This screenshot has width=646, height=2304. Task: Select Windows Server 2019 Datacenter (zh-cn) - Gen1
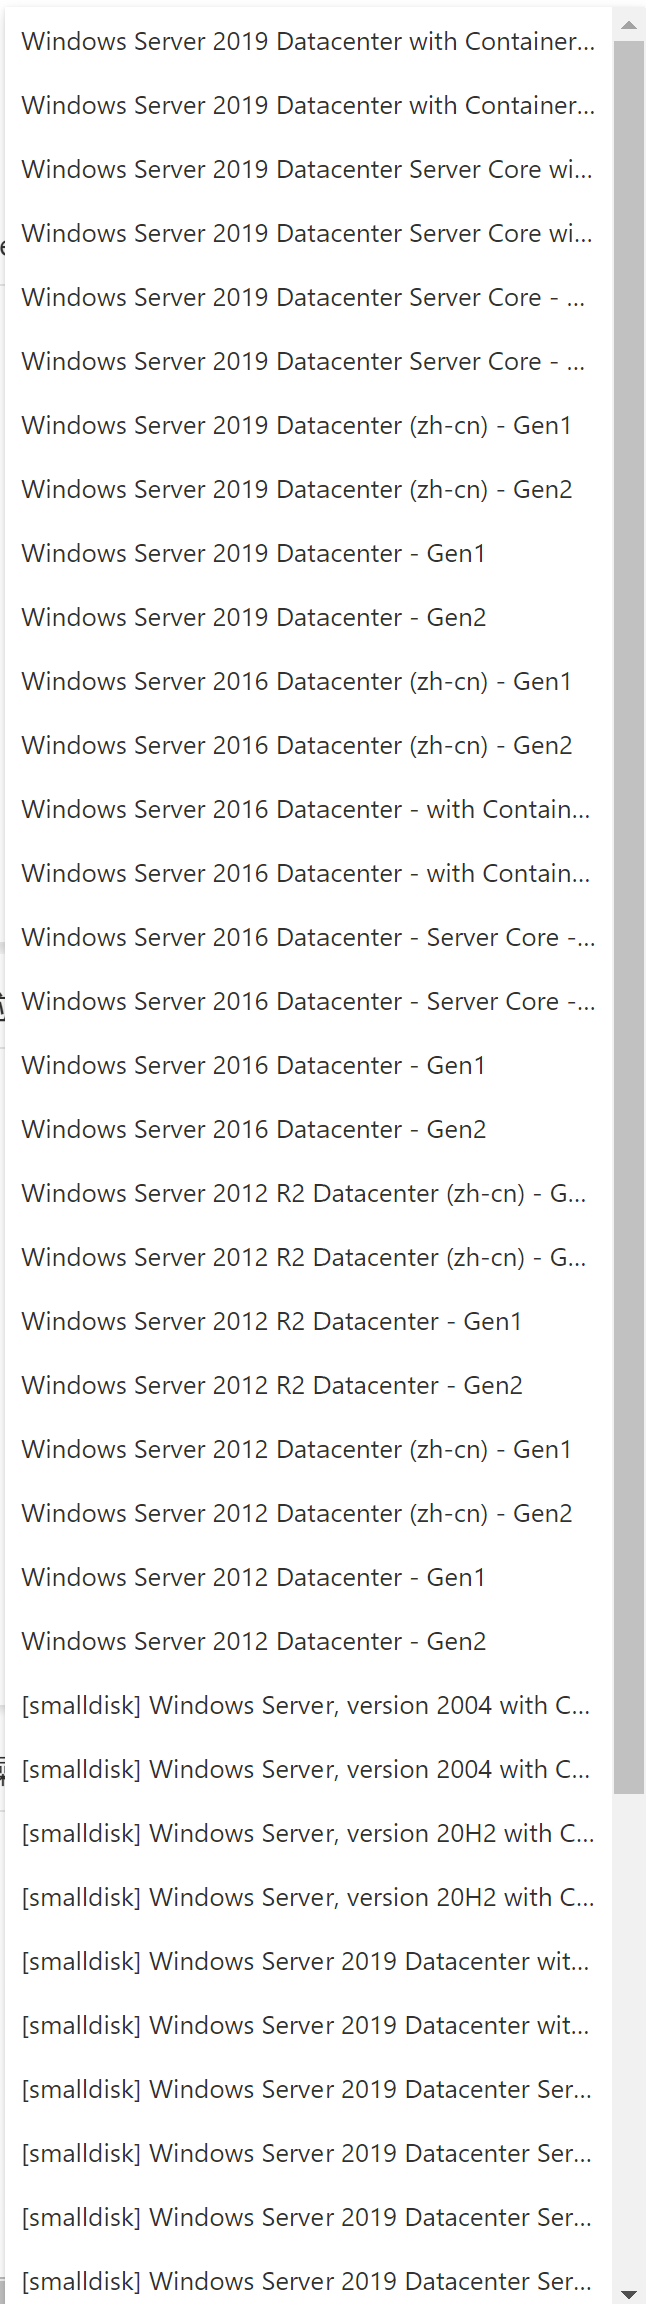pos(308,425)
